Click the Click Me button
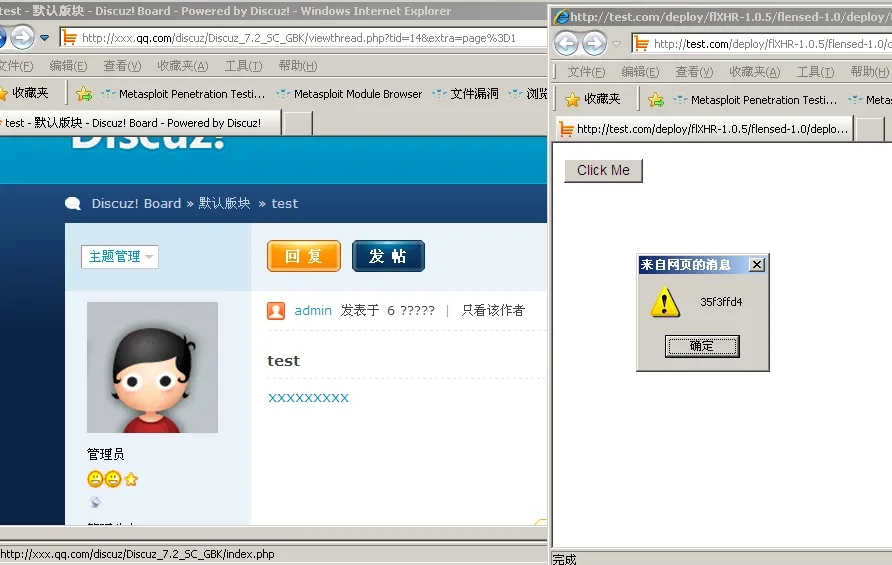892x565 pixels. 604,171
